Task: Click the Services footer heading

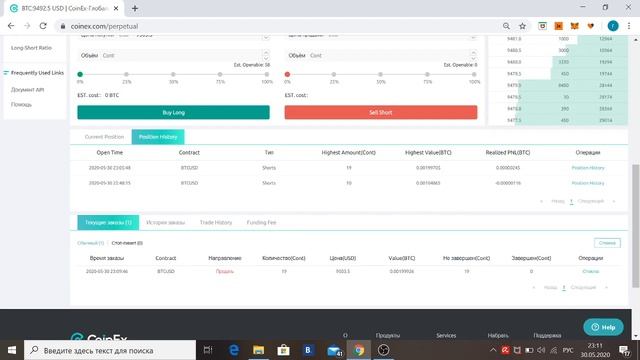Action: 446,335
